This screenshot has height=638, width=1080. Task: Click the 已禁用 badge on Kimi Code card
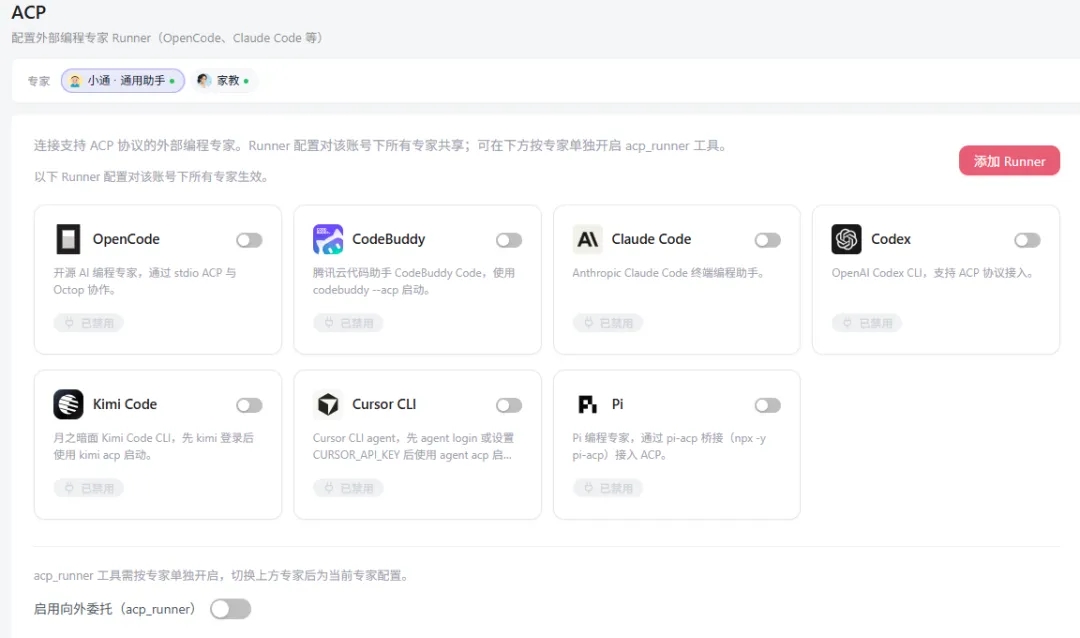coord(88,488)
